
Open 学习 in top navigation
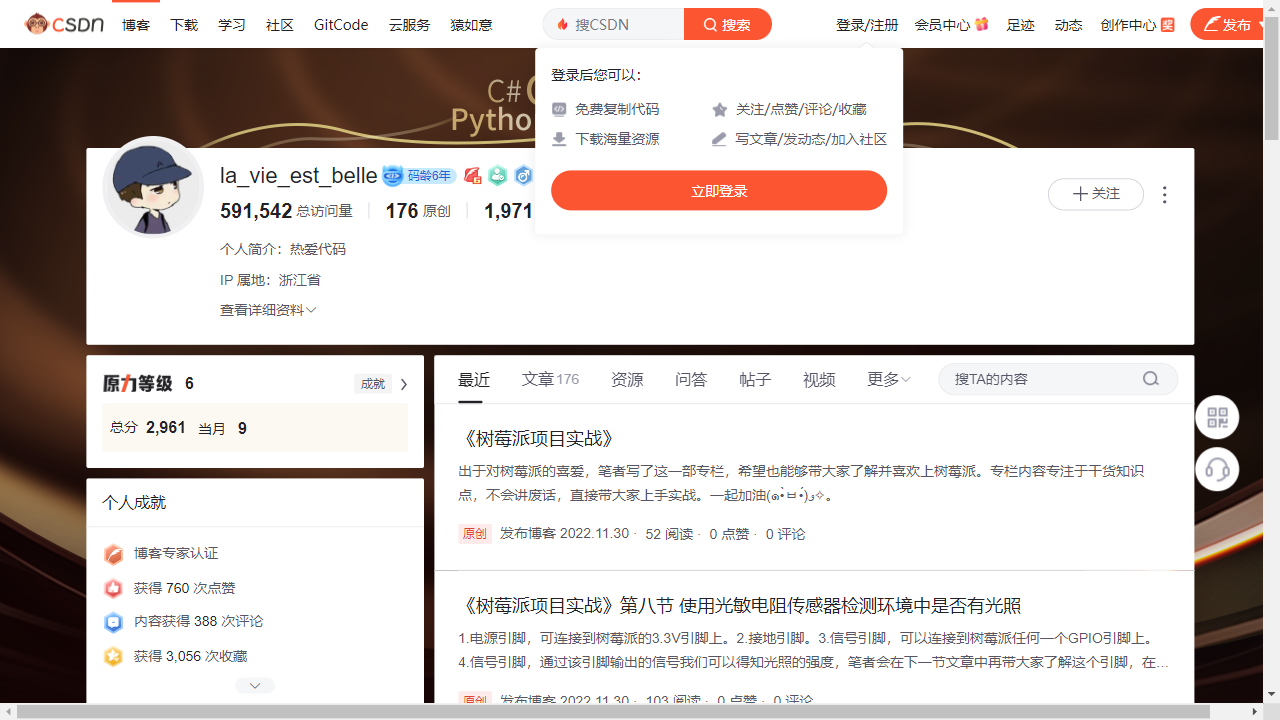point(232,25)
